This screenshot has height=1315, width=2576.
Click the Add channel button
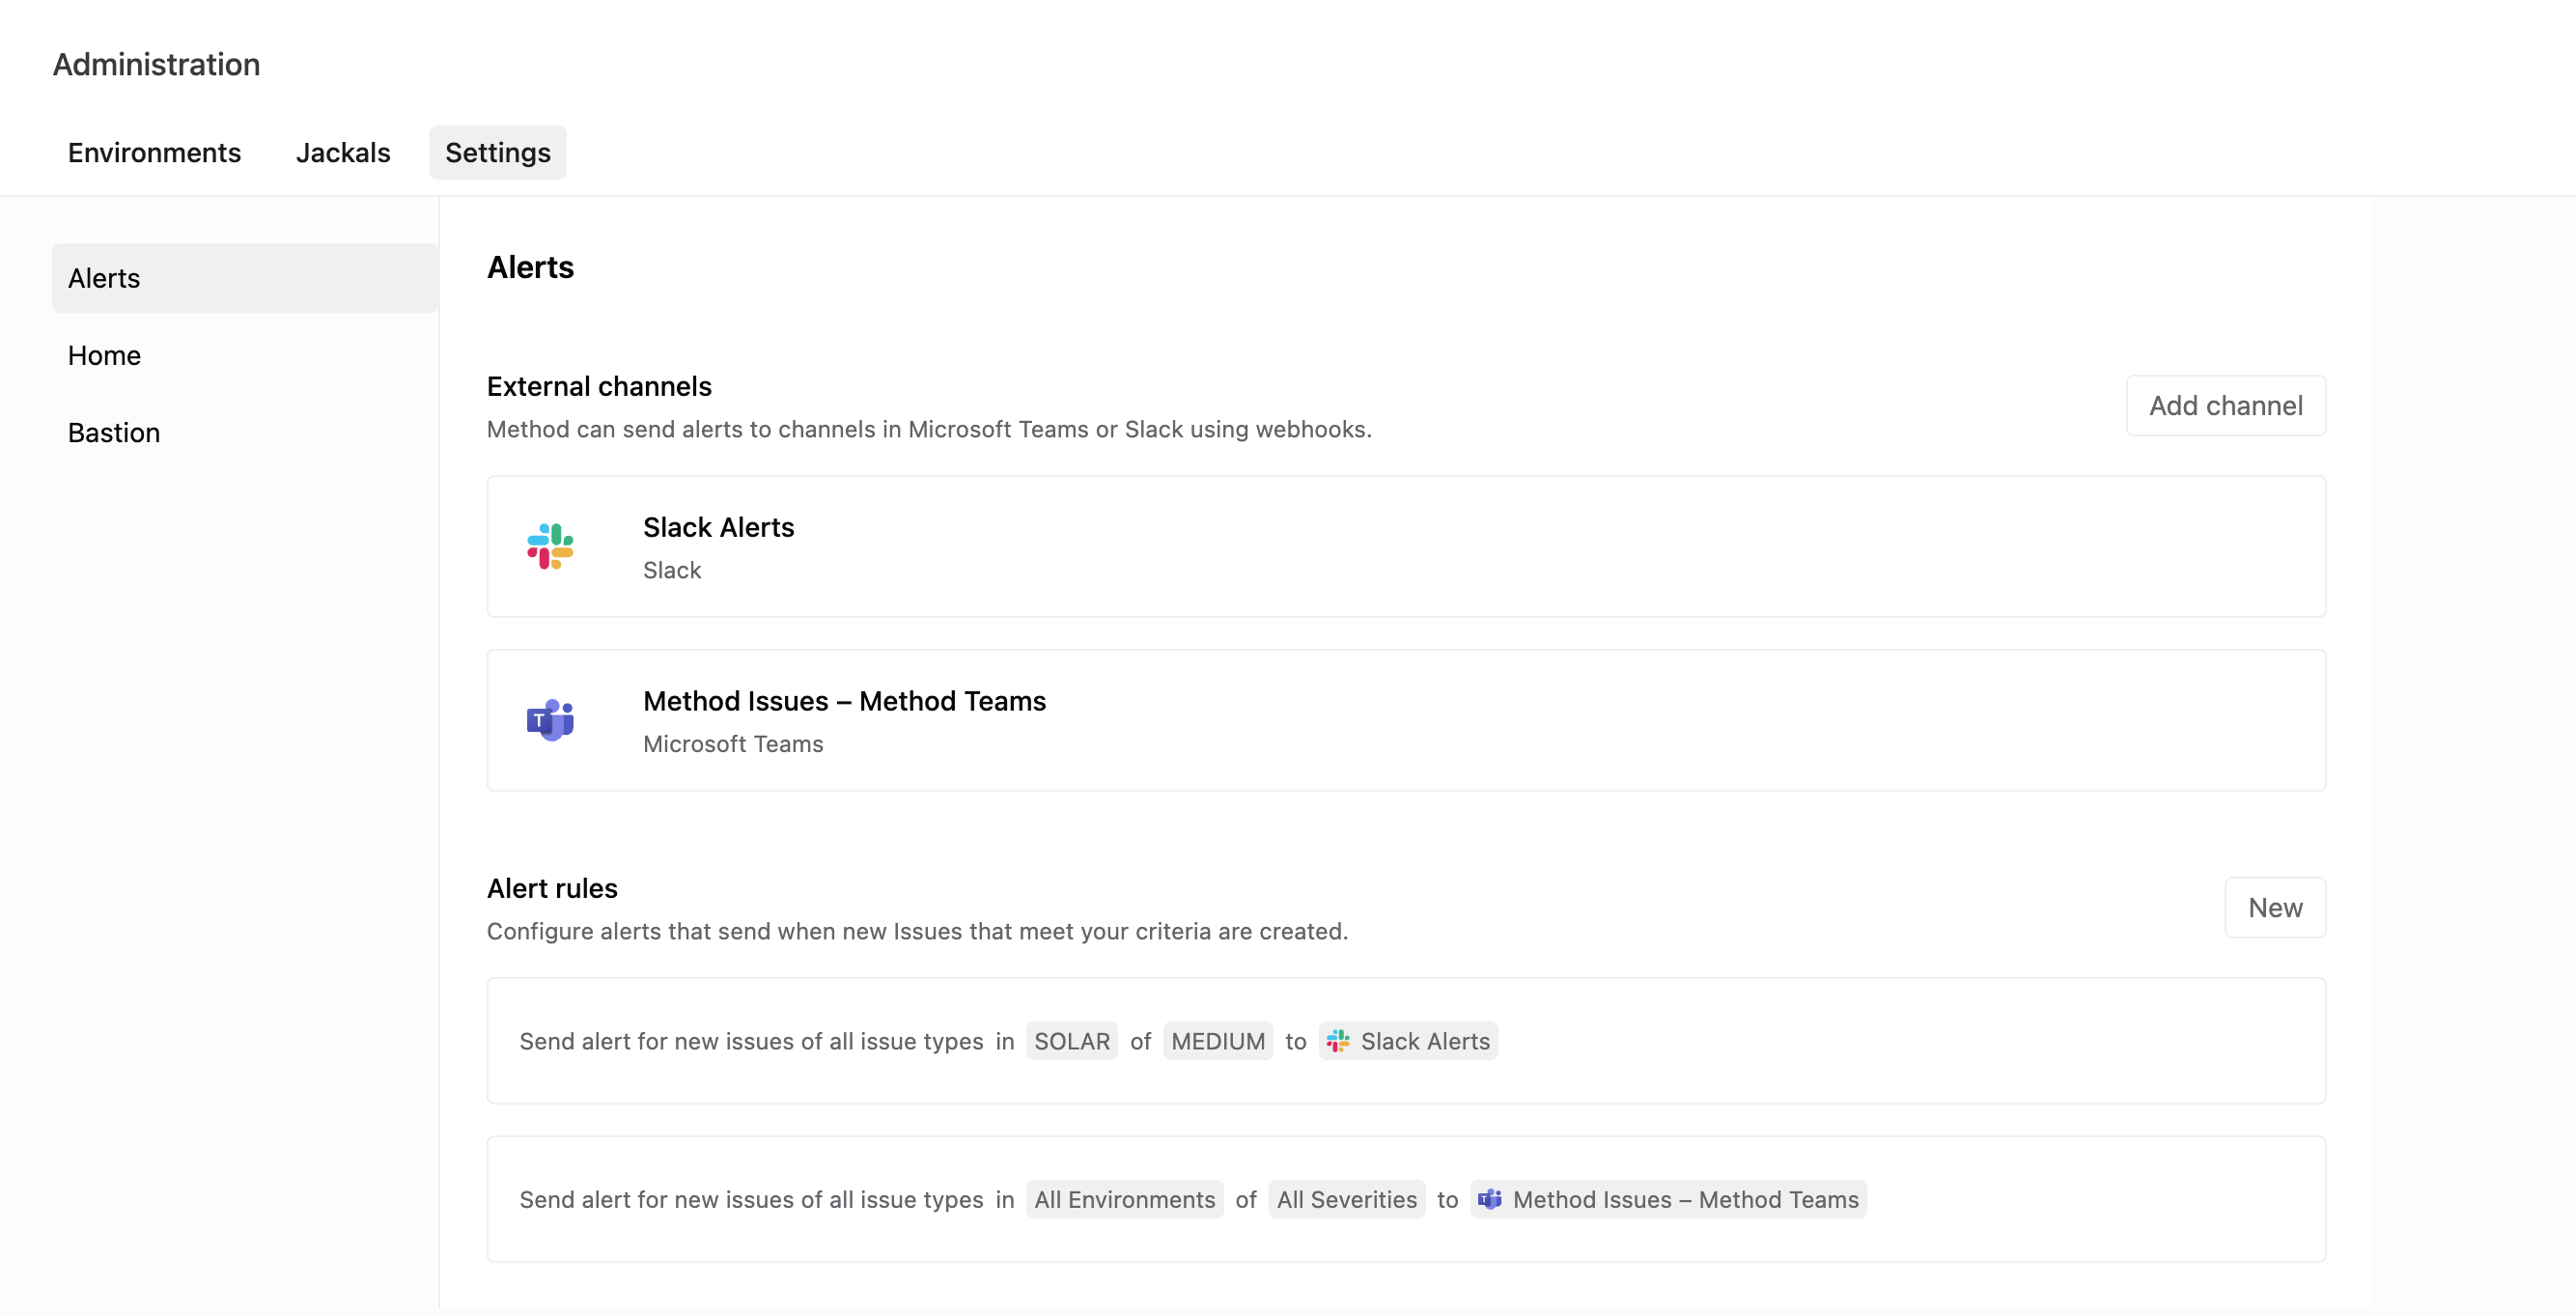pos(2225,405)
